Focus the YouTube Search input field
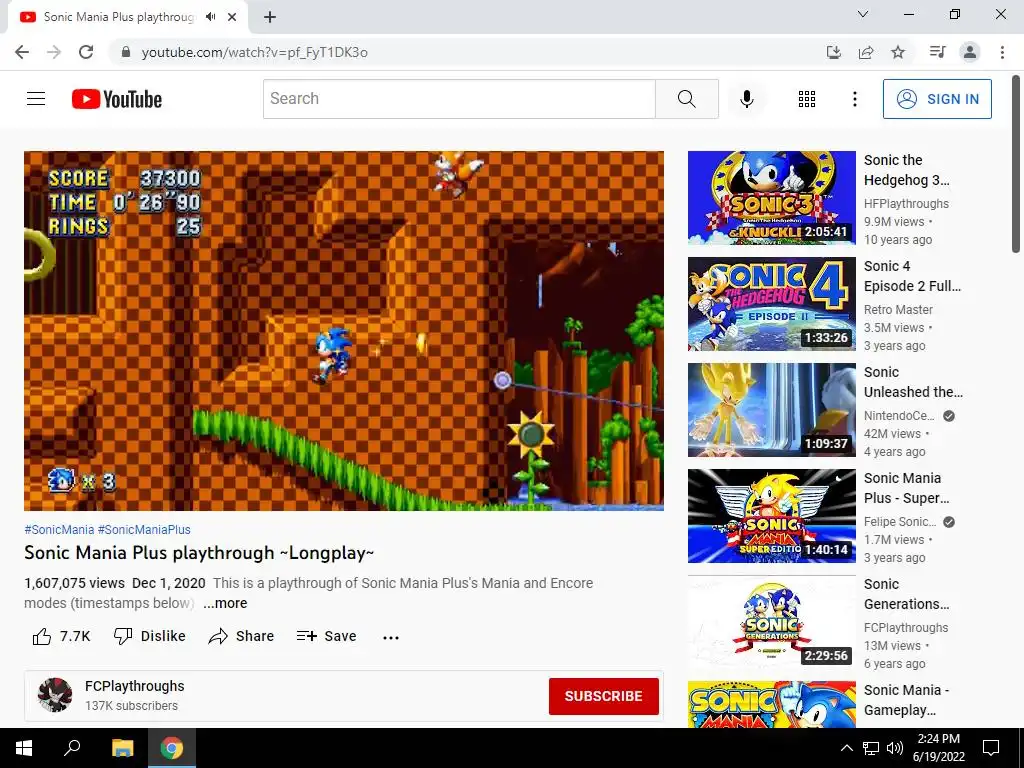Image resolution: width=1024 pixels, height=768 pixels. tap(459, 99)
